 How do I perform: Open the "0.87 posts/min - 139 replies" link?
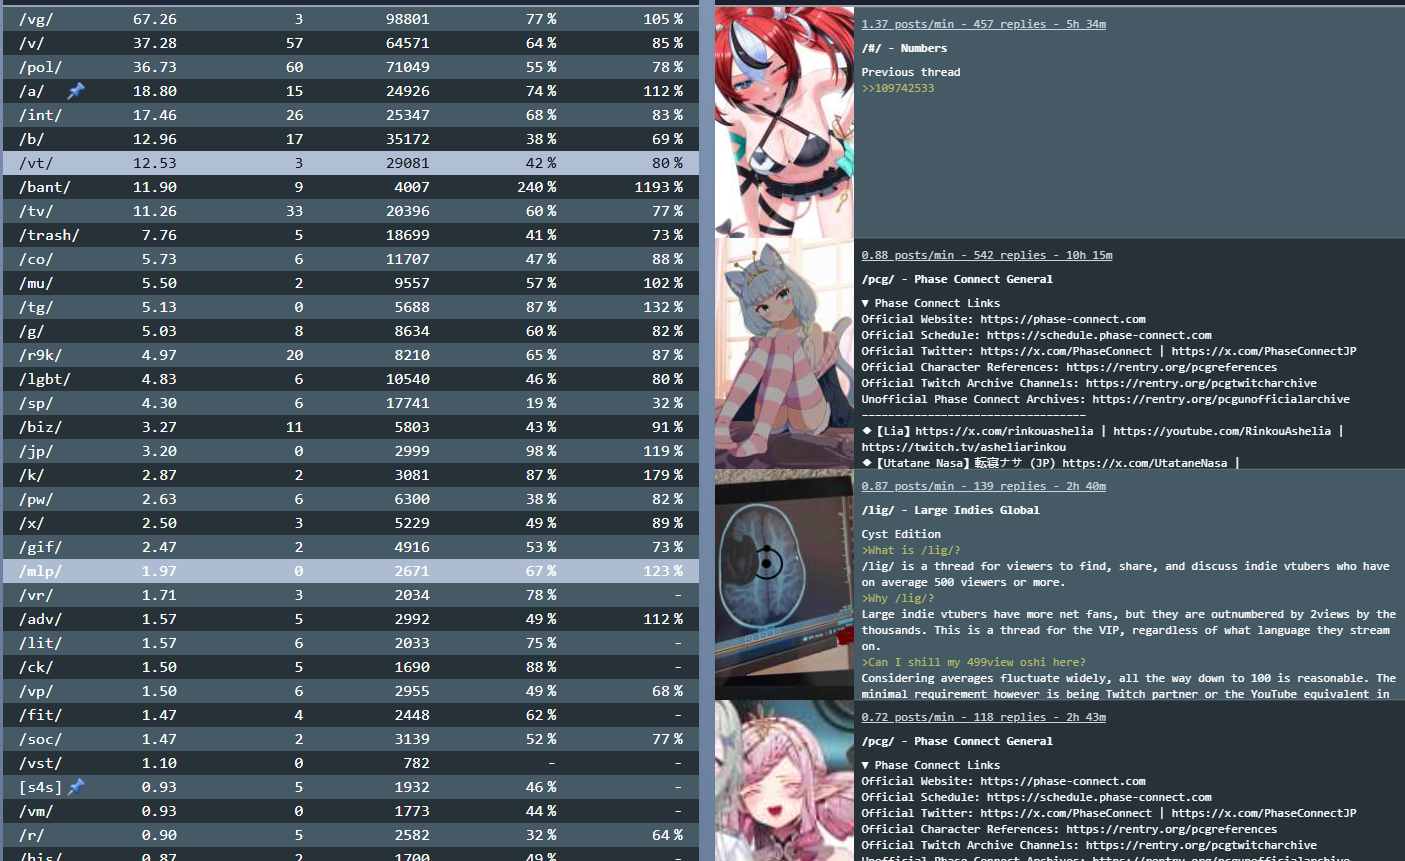point(983,486)
